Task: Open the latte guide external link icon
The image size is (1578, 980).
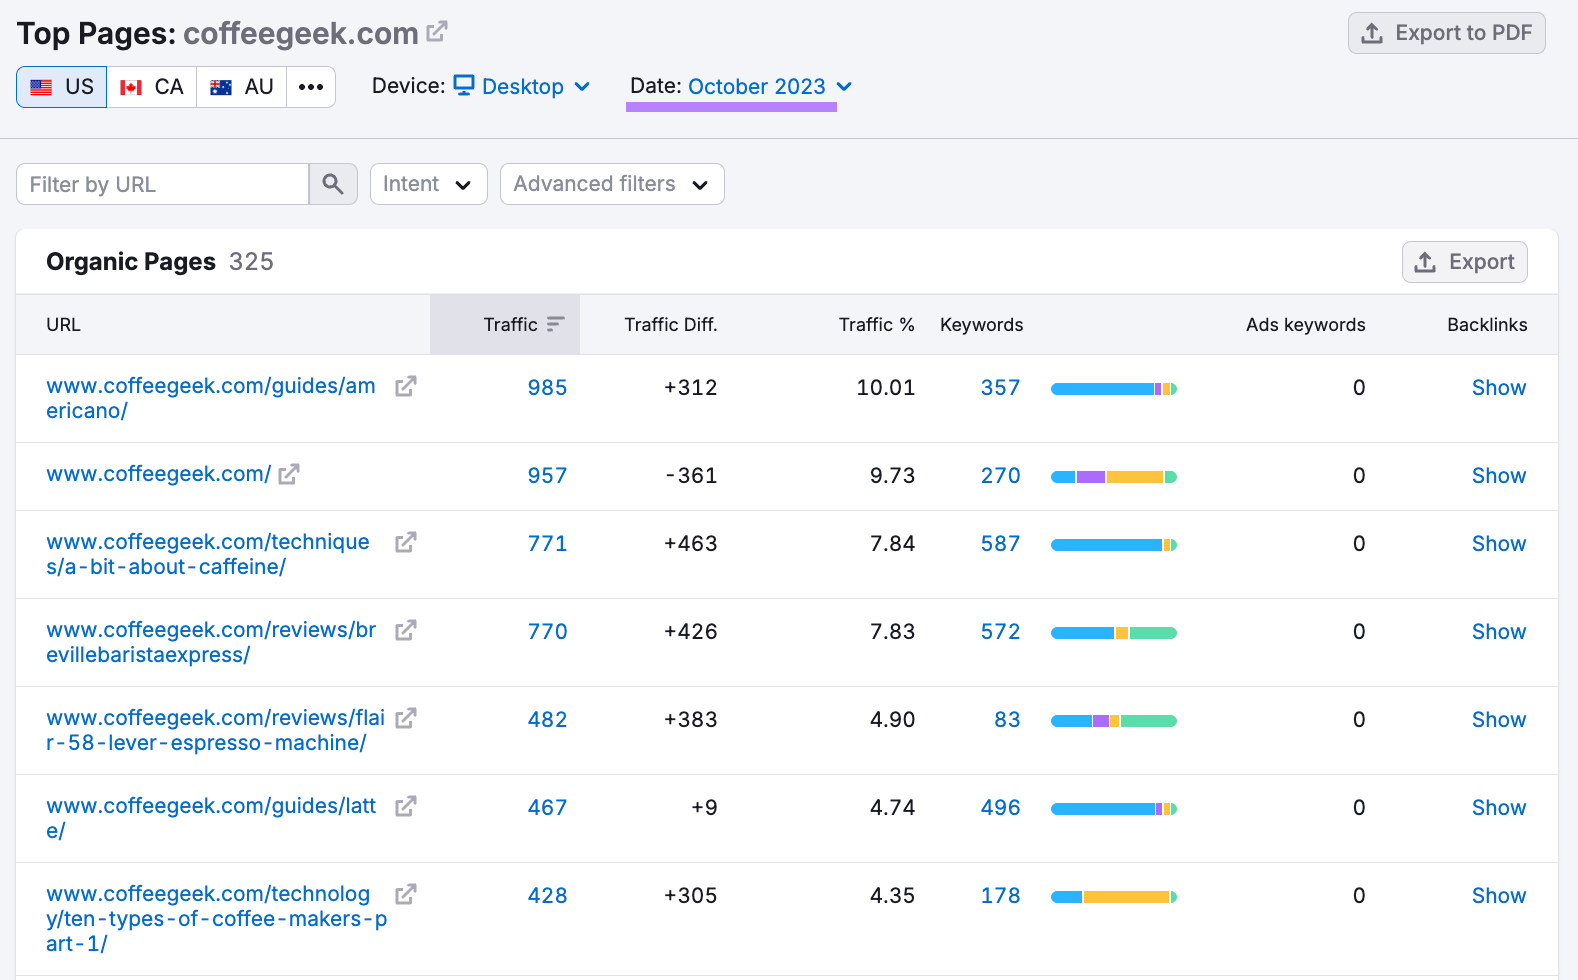Action: (405, 807)
